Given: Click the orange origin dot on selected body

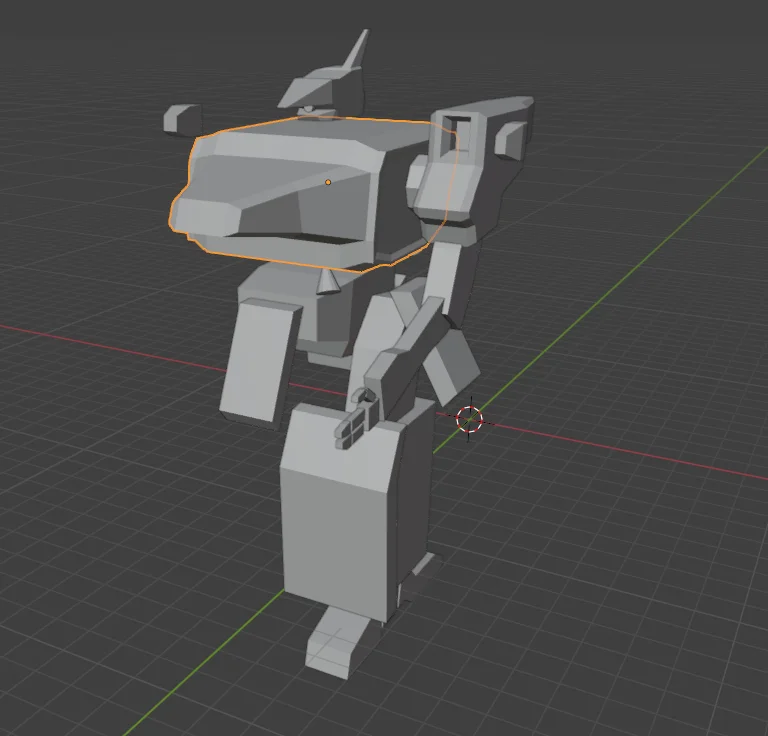Looking at the screenshot, I should pyautogui.click(x=328, y=182).
